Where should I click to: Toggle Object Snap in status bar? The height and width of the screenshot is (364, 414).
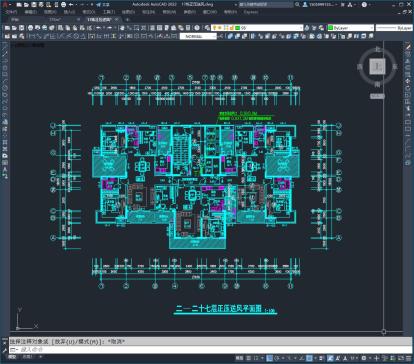[309, 358]
